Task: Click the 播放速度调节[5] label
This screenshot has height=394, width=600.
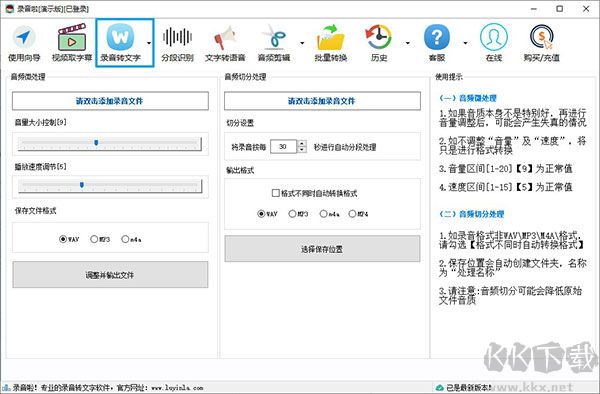Action: pyautogui.click(x=41, y=167)
